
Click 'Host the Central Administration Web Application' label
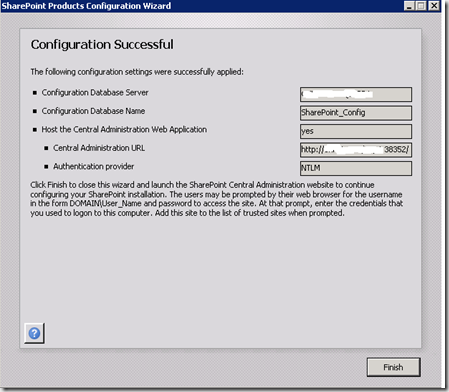[124, 129]
